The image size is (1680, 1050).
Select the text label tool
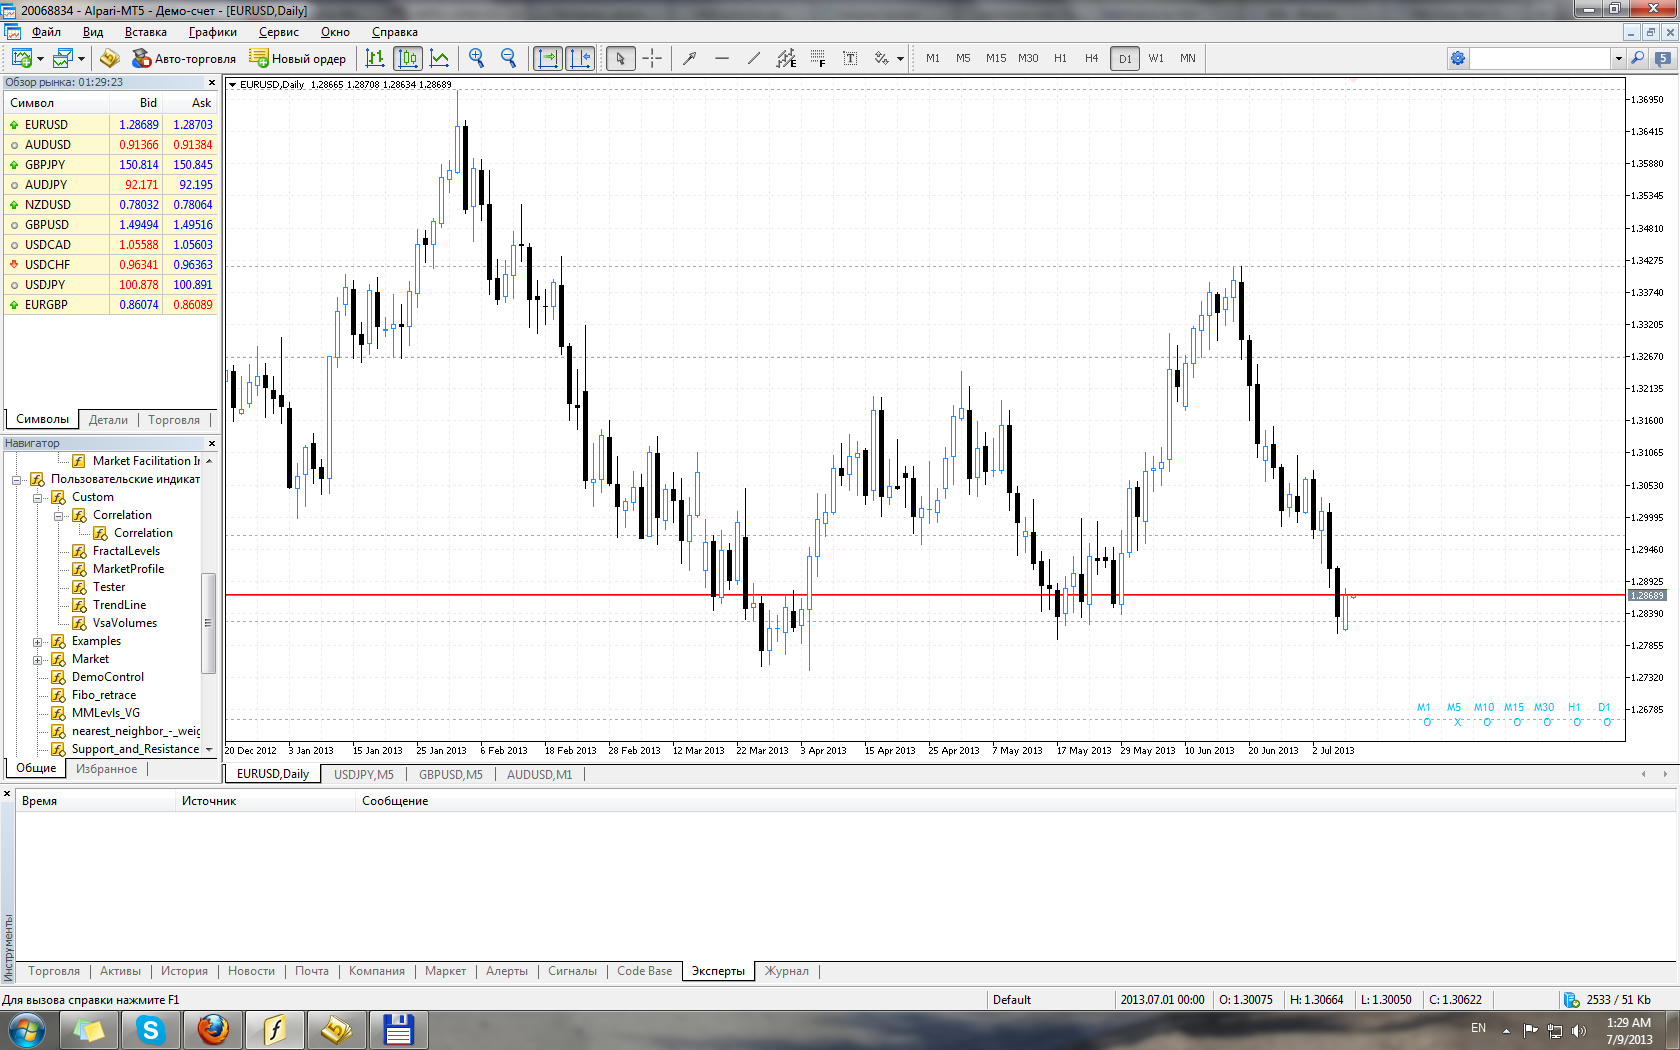pos(850,58)
